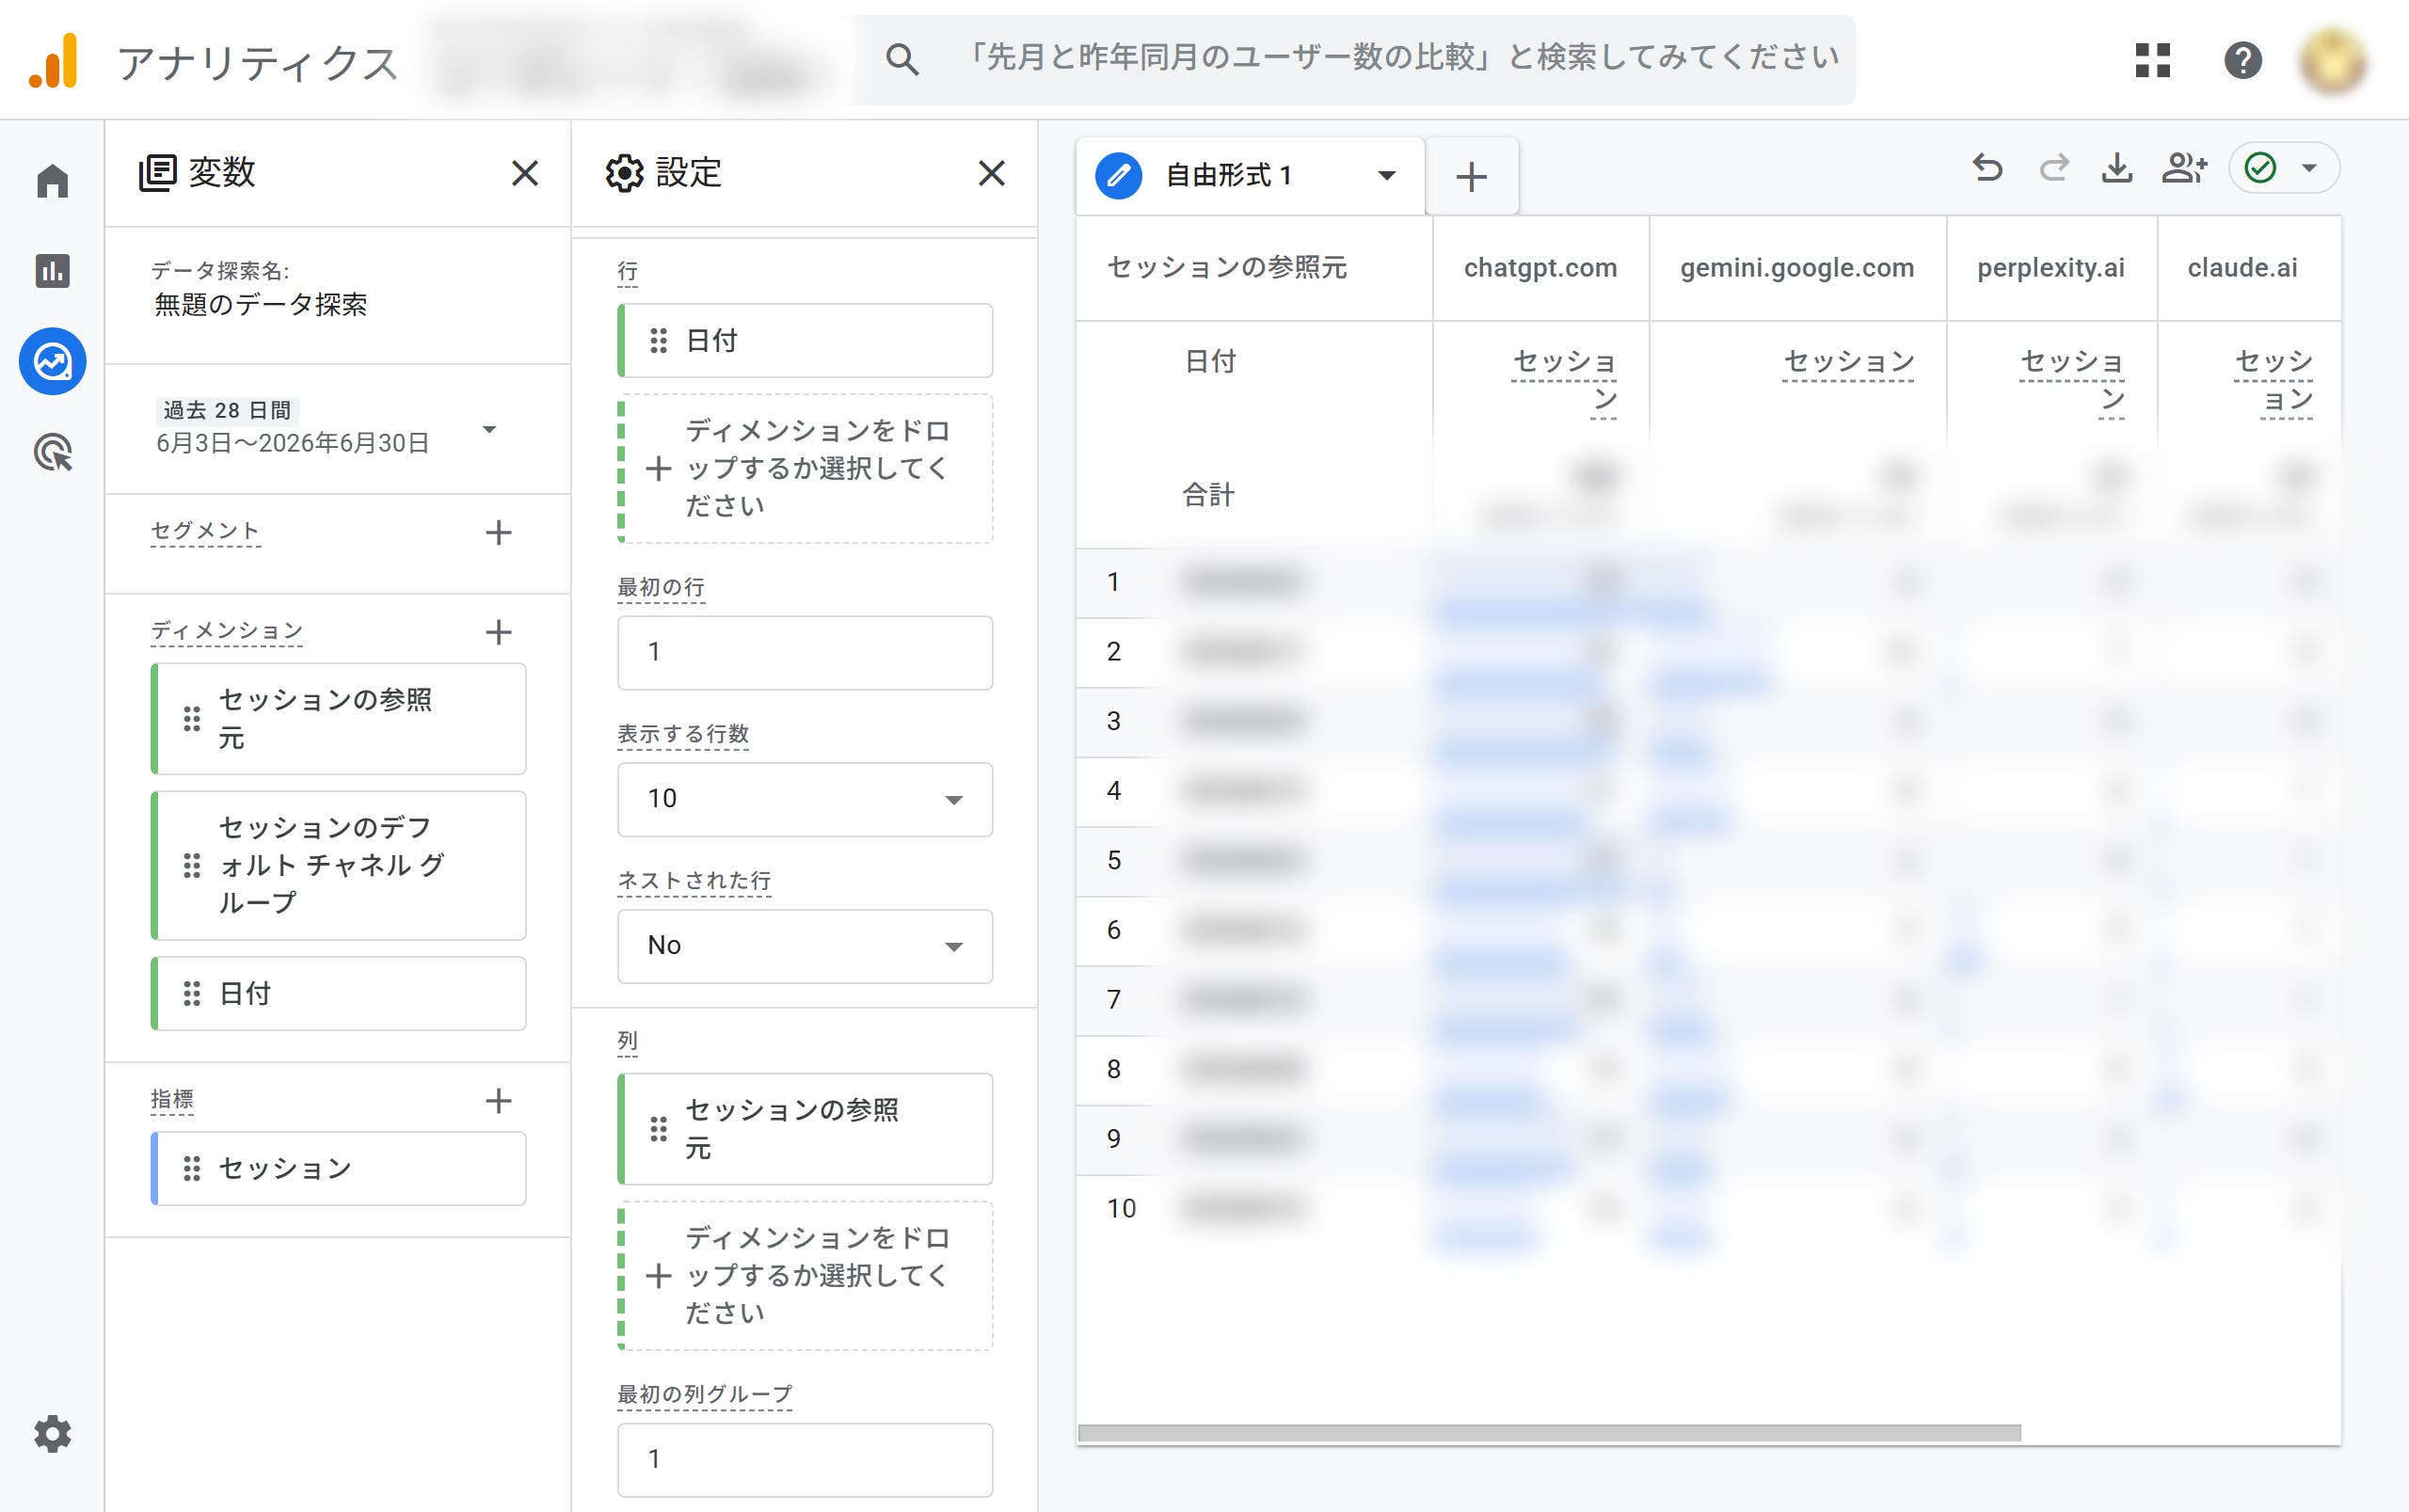This screenshot has height=1512, width=2409.
Task: Open the ネストされた行 dropdown showing No
Action: [x=805, y=946]
